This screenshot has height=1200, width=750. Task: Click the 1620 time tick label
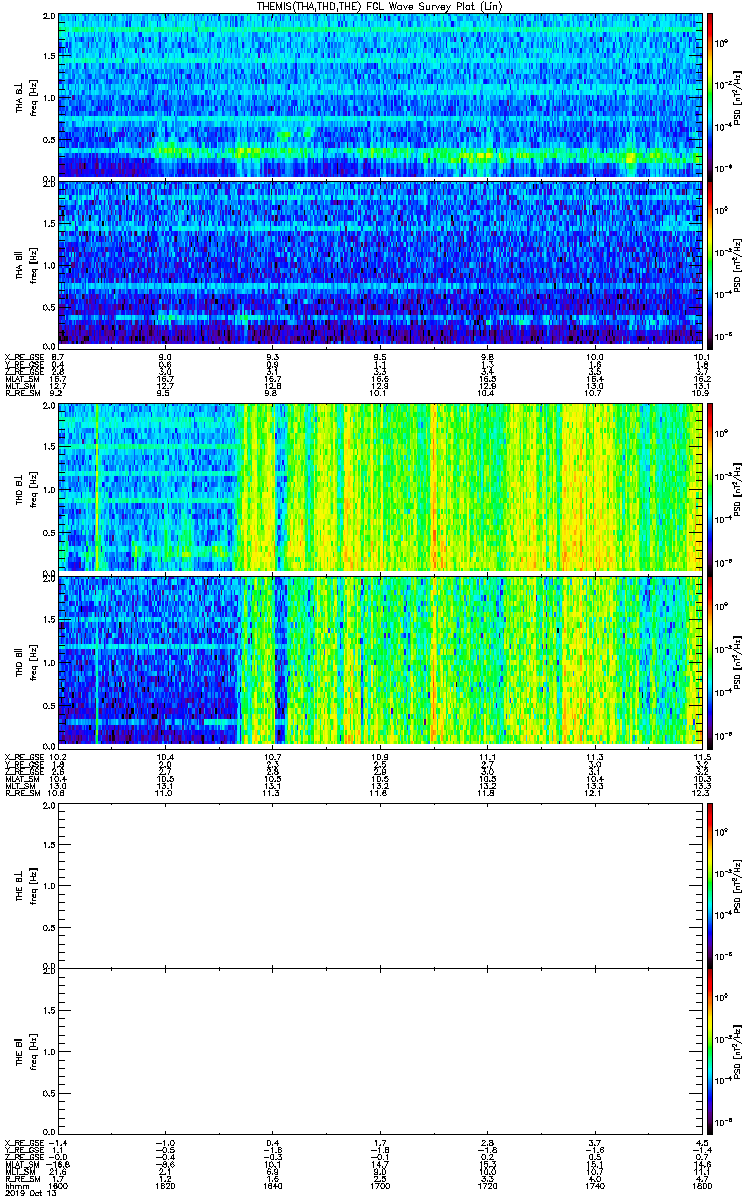tap(166, 1185)
